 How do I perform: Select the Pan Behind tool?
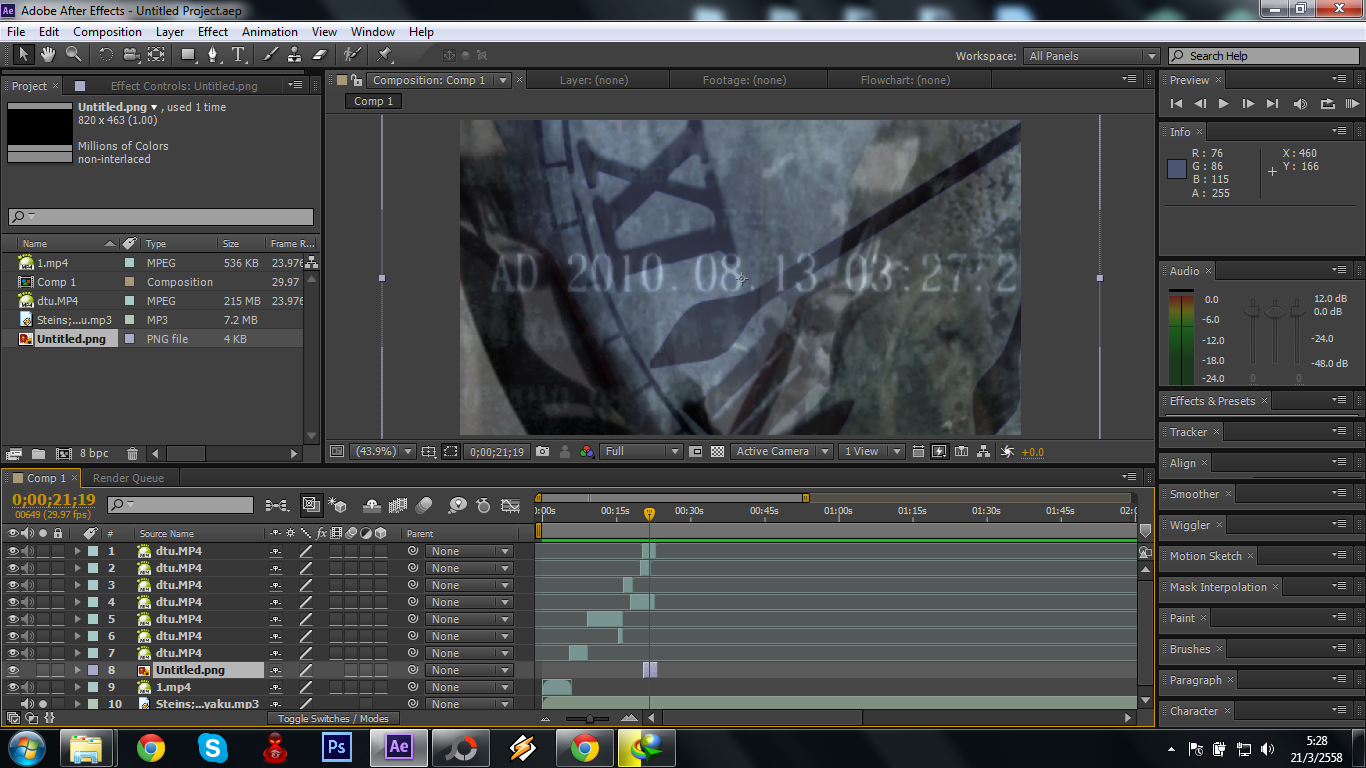[x=156, y=54]
